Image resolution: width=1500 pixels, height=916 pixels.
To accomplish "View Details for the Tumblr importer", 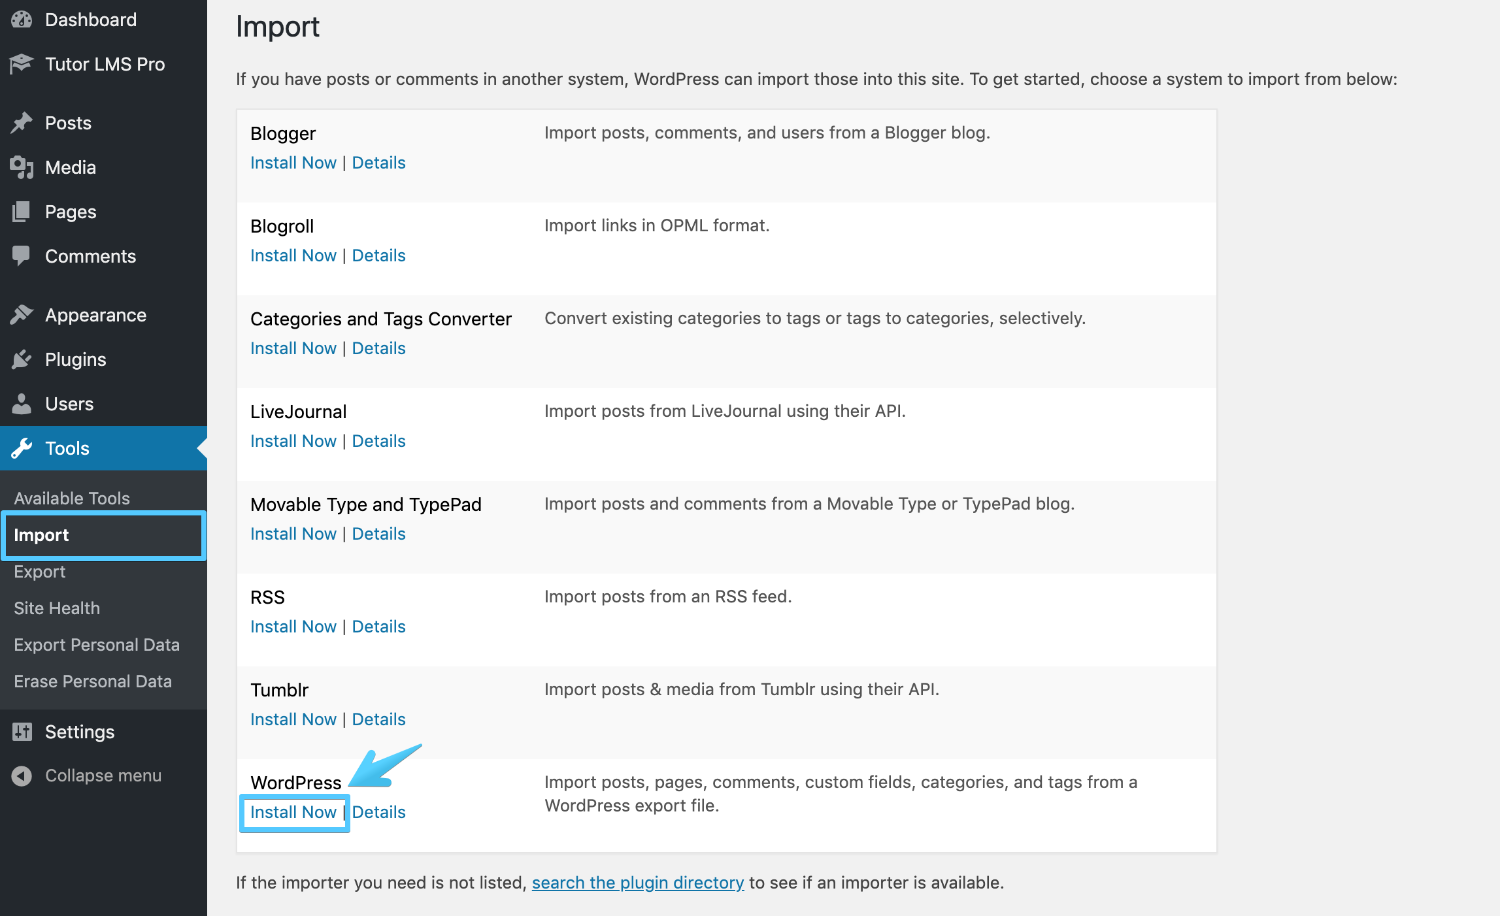I will pyautogui.click(x=379, y=720).
